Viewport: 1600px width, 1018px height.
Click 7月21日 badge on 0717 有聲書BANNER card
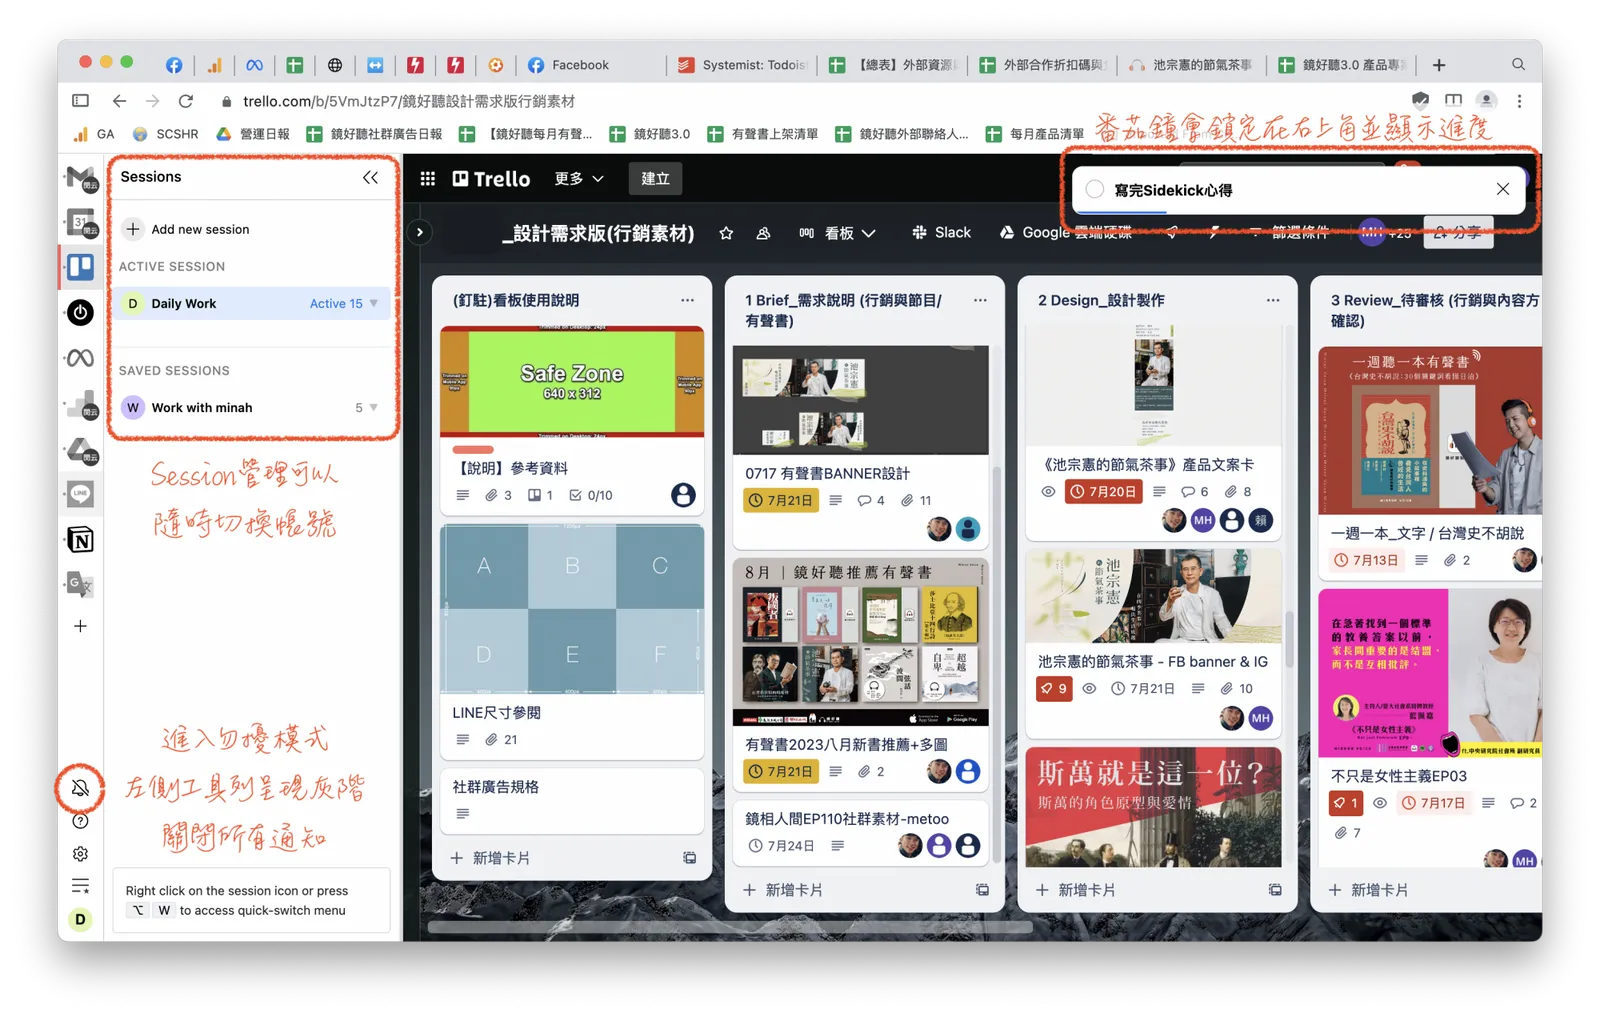pos(781,500)
